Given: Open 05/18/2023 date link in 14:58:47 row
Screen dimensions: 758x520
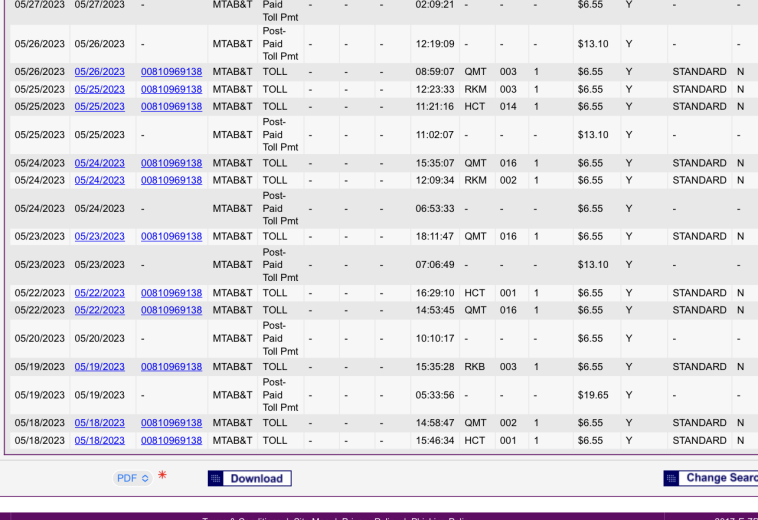Looking at the screenshot, I should coord(100,423).
